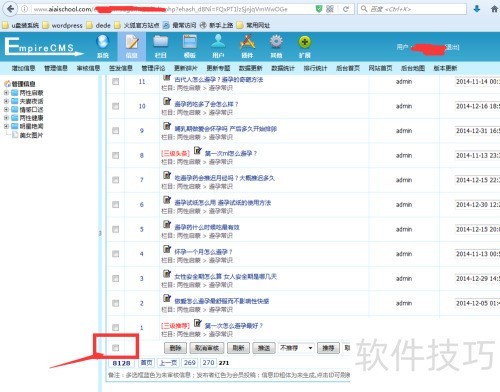
Task: Tick the checkbox for row 9
Action: pyautogui.click(x=116, y=131)
